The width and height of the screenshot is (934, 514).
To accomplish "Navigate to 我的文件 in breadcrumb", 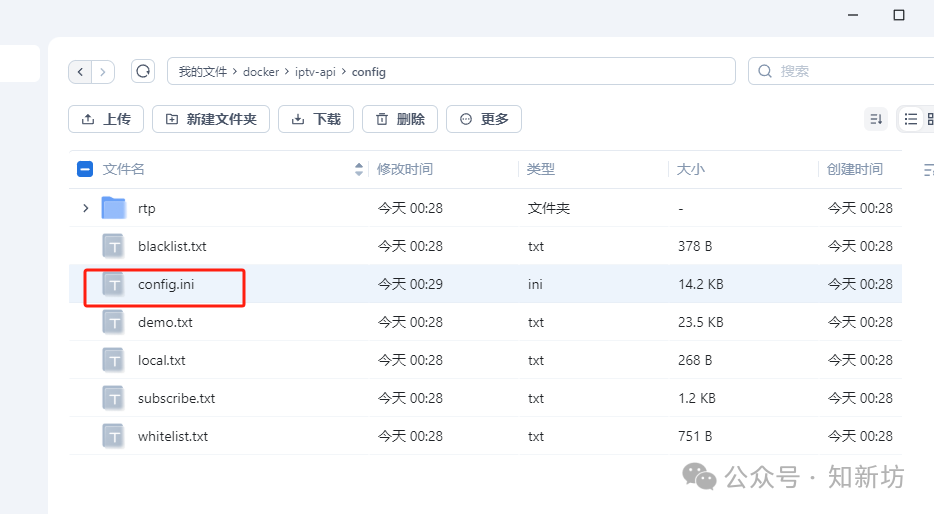I will click(203, 71).
